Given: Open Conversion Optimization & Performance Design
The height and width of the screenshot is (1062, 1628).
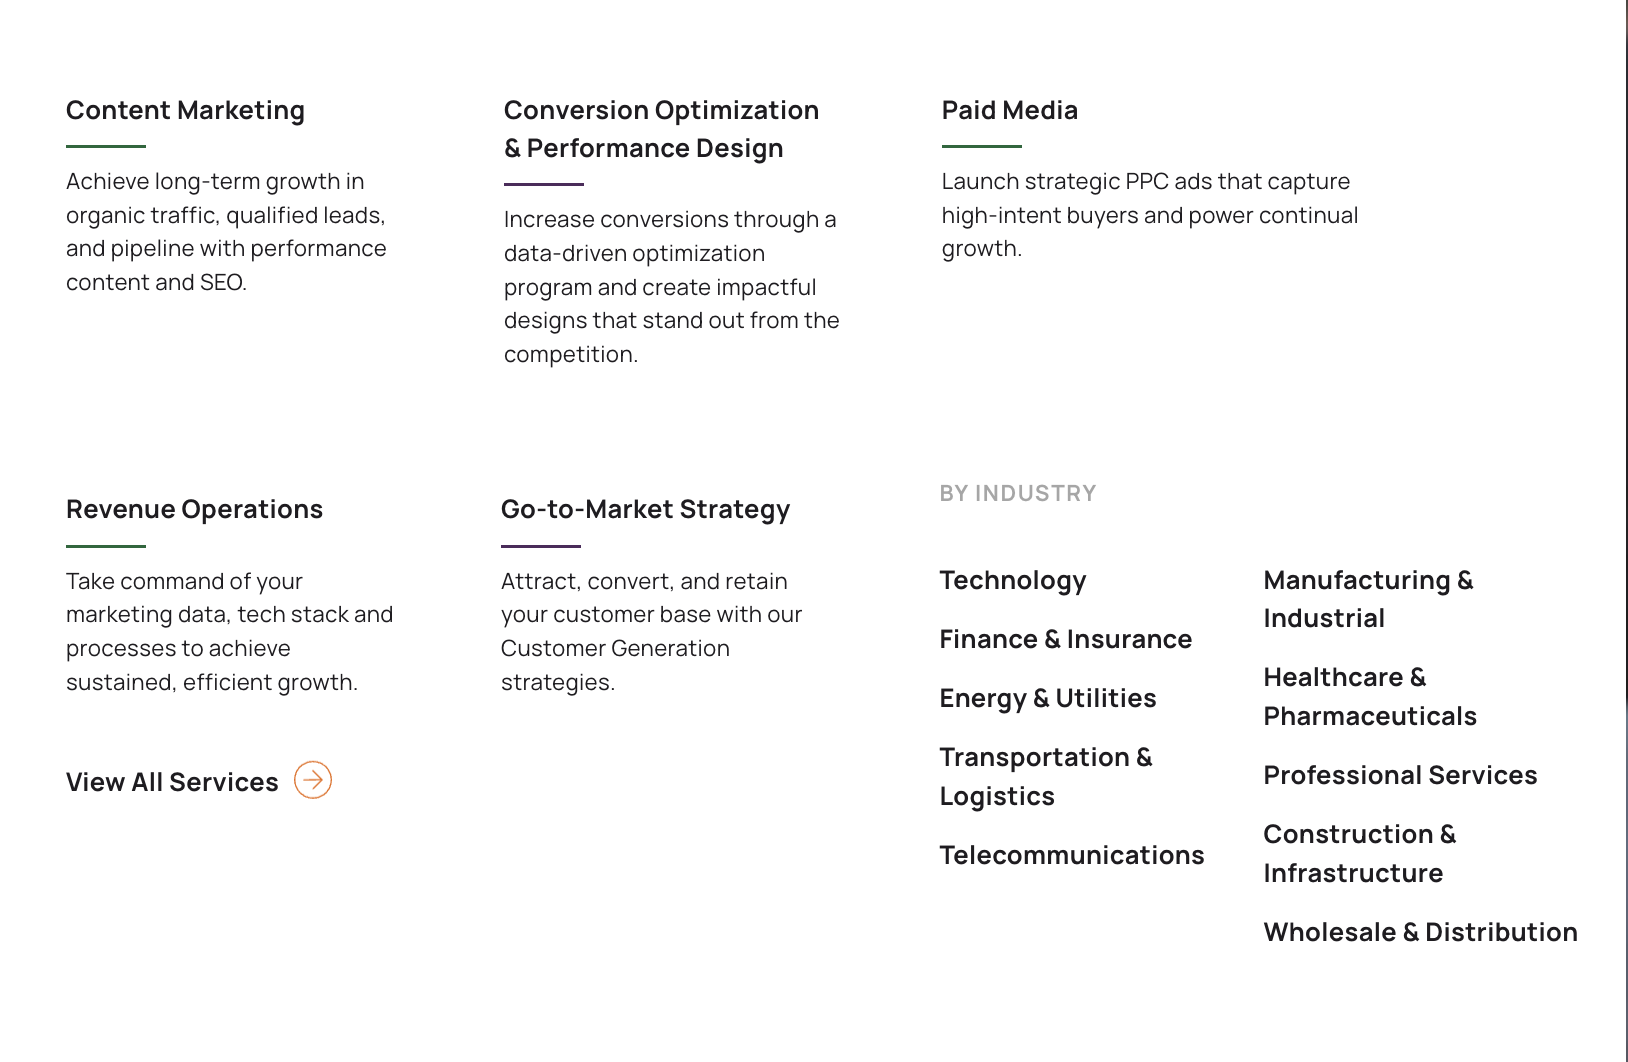Looking at the screenshot, I should [x=661, y=128].
